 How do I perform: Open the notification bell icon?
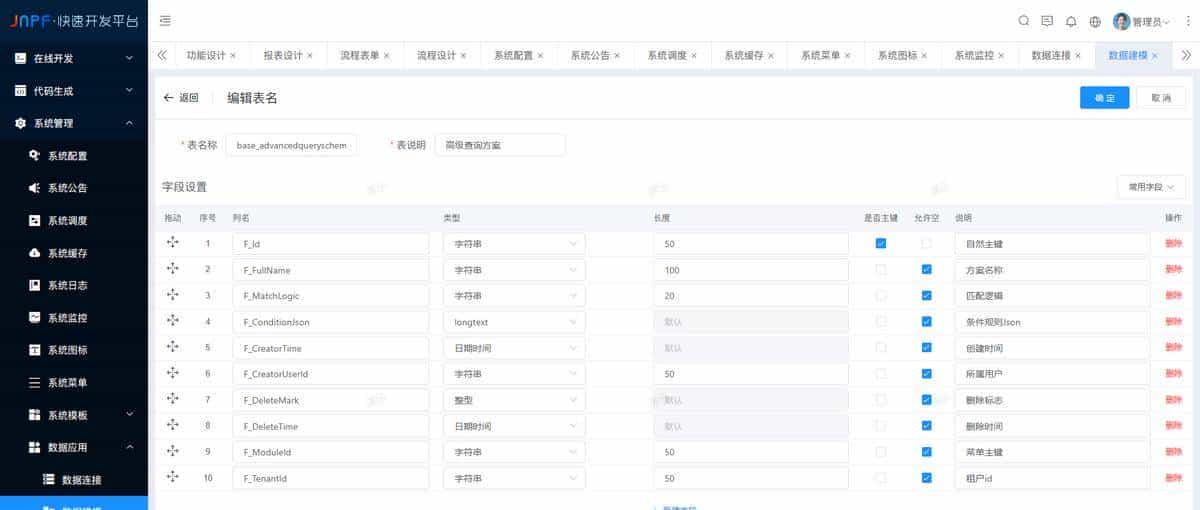(1071, 21)
